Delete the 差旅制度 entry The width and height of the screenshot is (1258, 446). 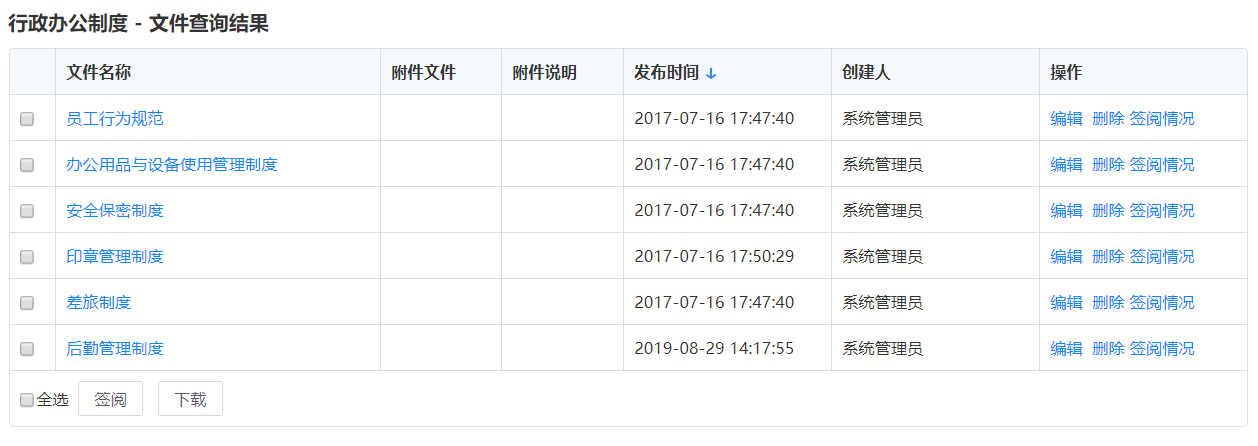coord(1108,303)
